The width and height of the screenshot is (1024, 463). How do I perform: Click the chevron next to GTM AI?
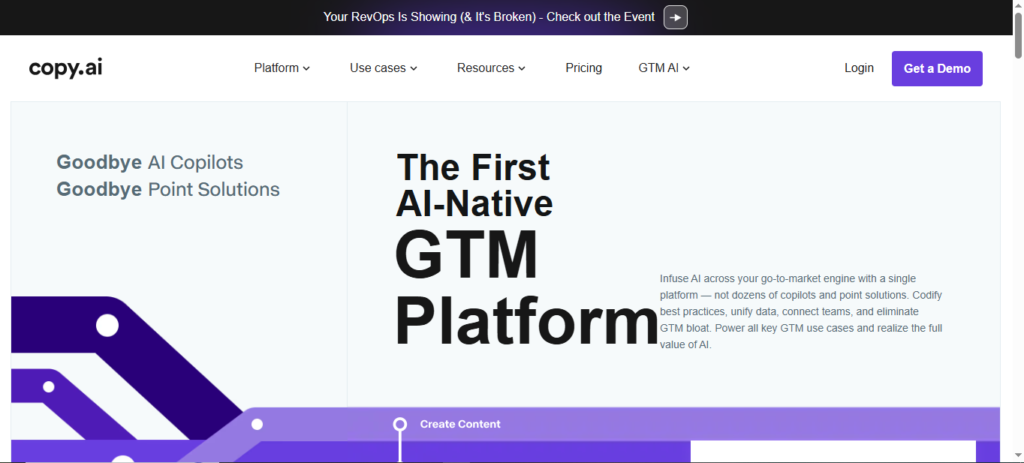click(687, 69)
